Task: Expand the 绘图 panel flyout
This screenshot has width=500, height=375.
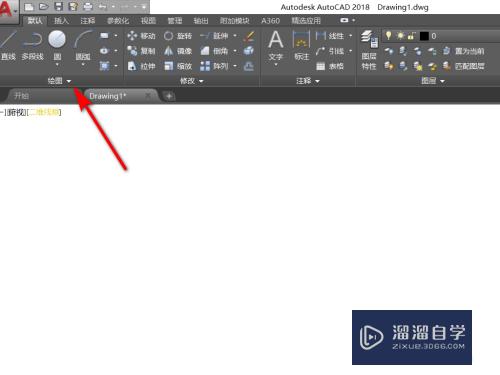Action: click(x=59, y=81)
